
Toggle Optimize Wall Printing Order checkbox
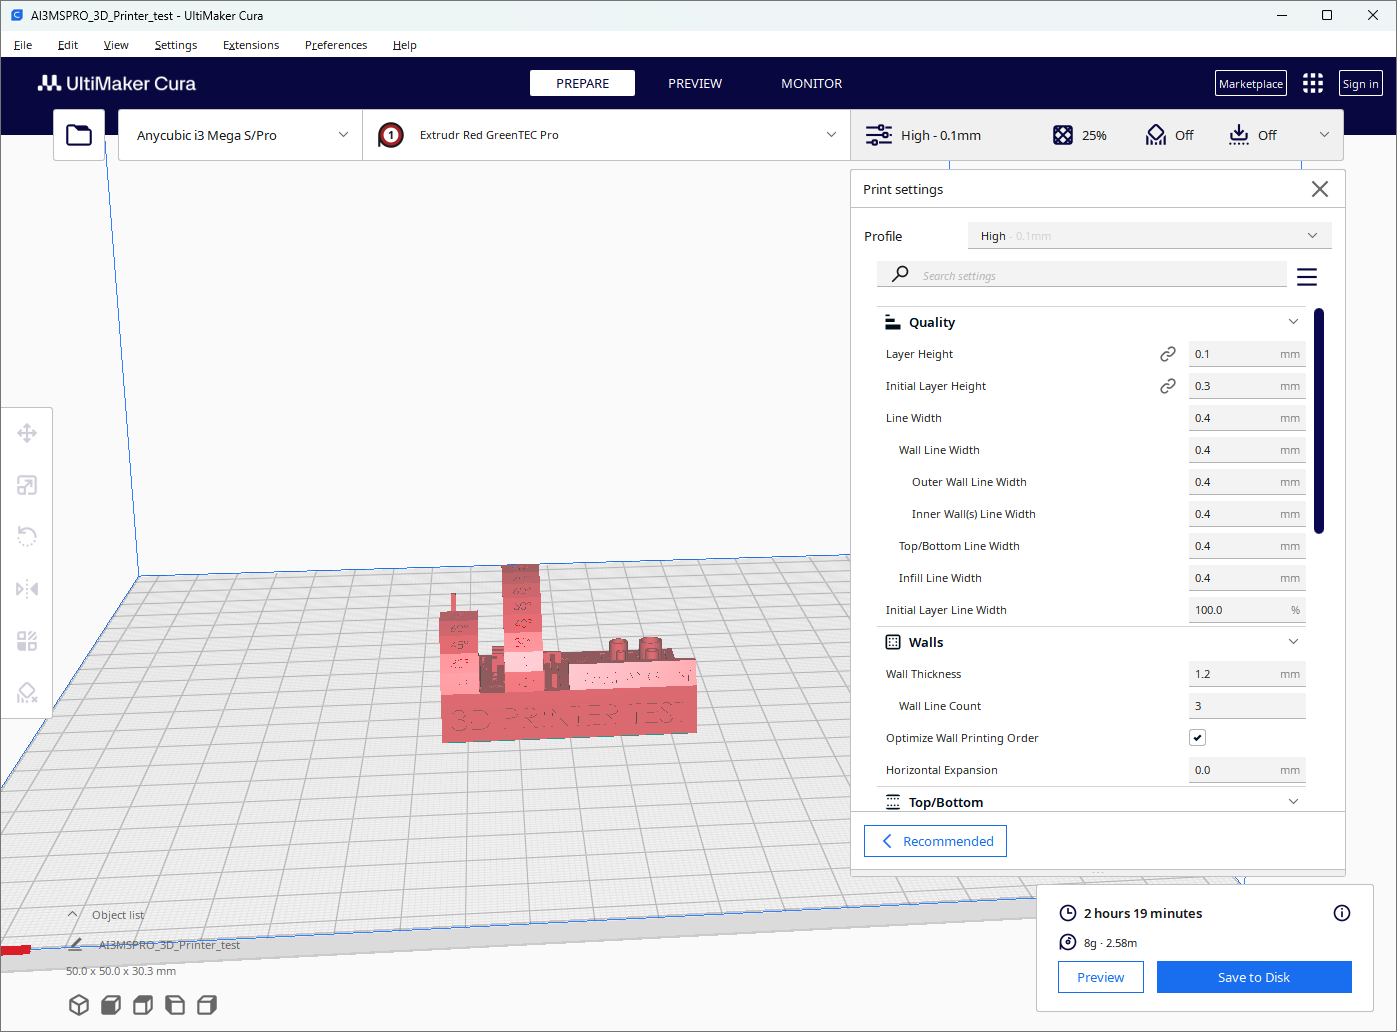(1197, 738)
